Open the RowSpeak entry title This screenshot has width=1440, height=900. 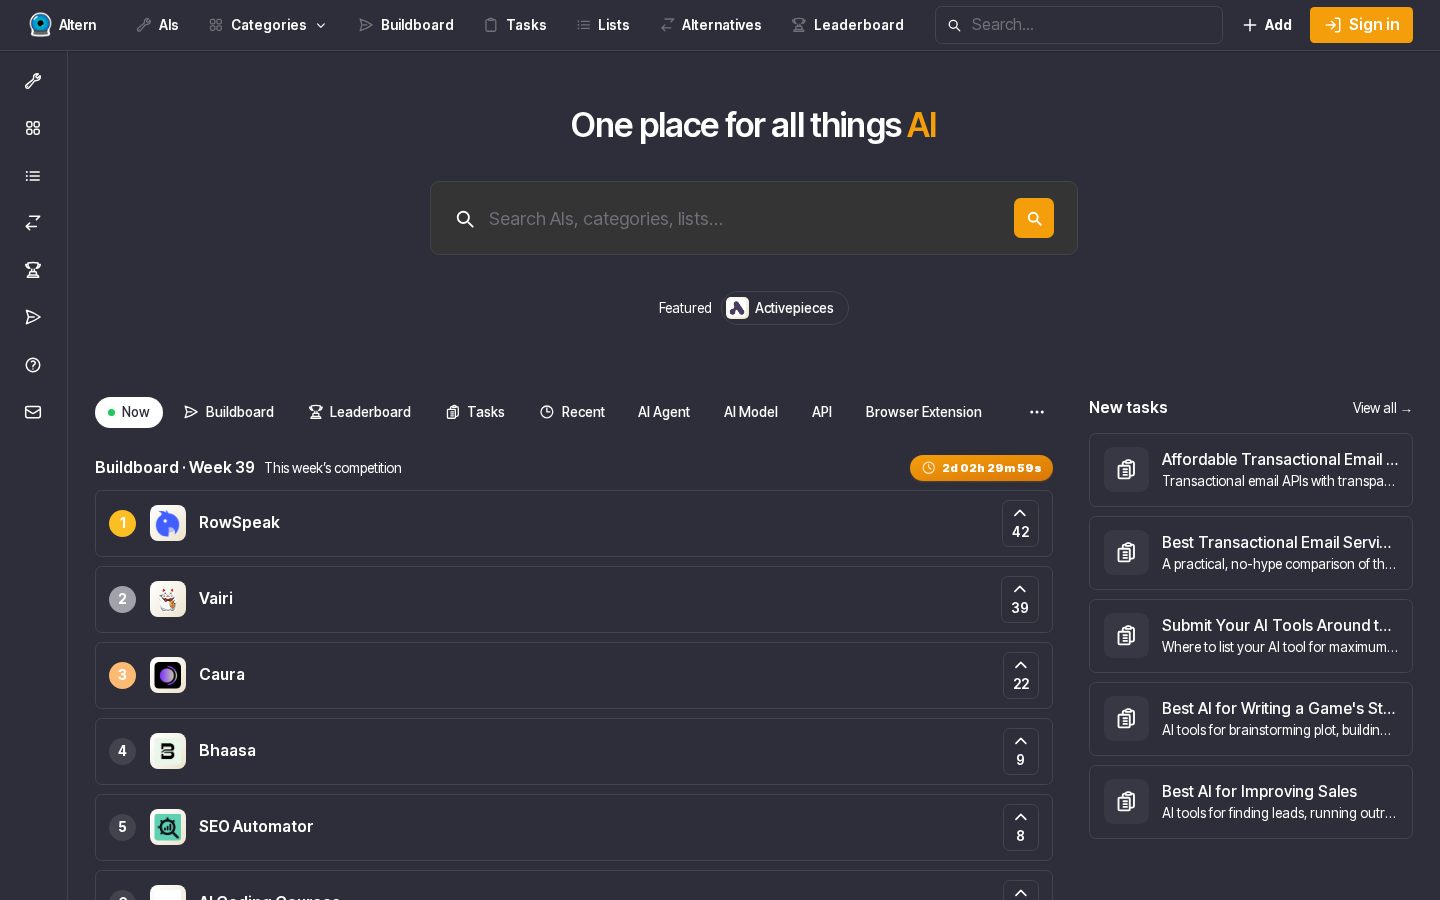pyautogui.click(x=239, y=523)
